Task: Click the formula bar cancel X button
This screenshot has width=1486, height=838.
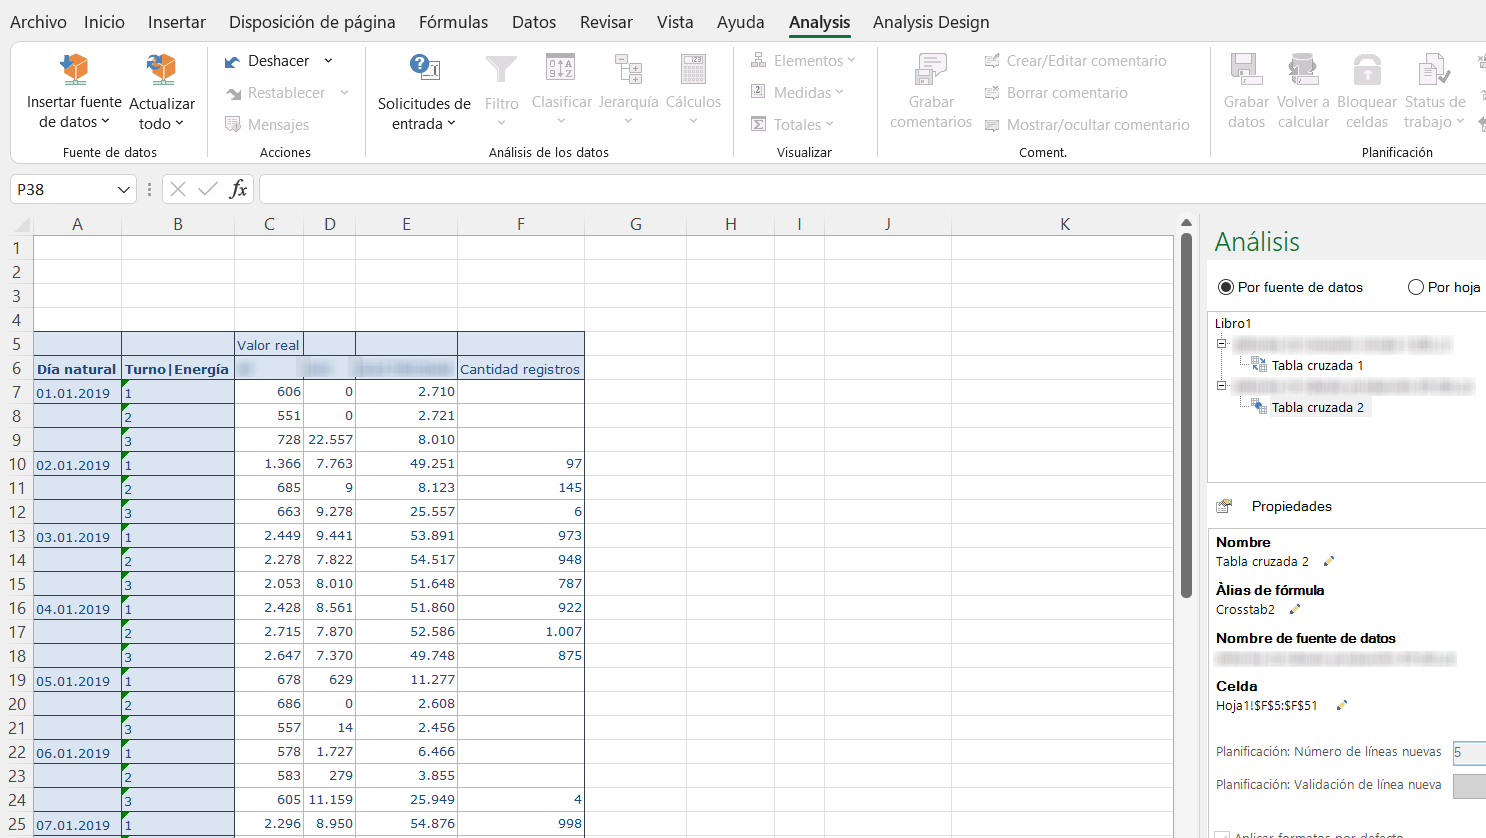Action: 178,189
